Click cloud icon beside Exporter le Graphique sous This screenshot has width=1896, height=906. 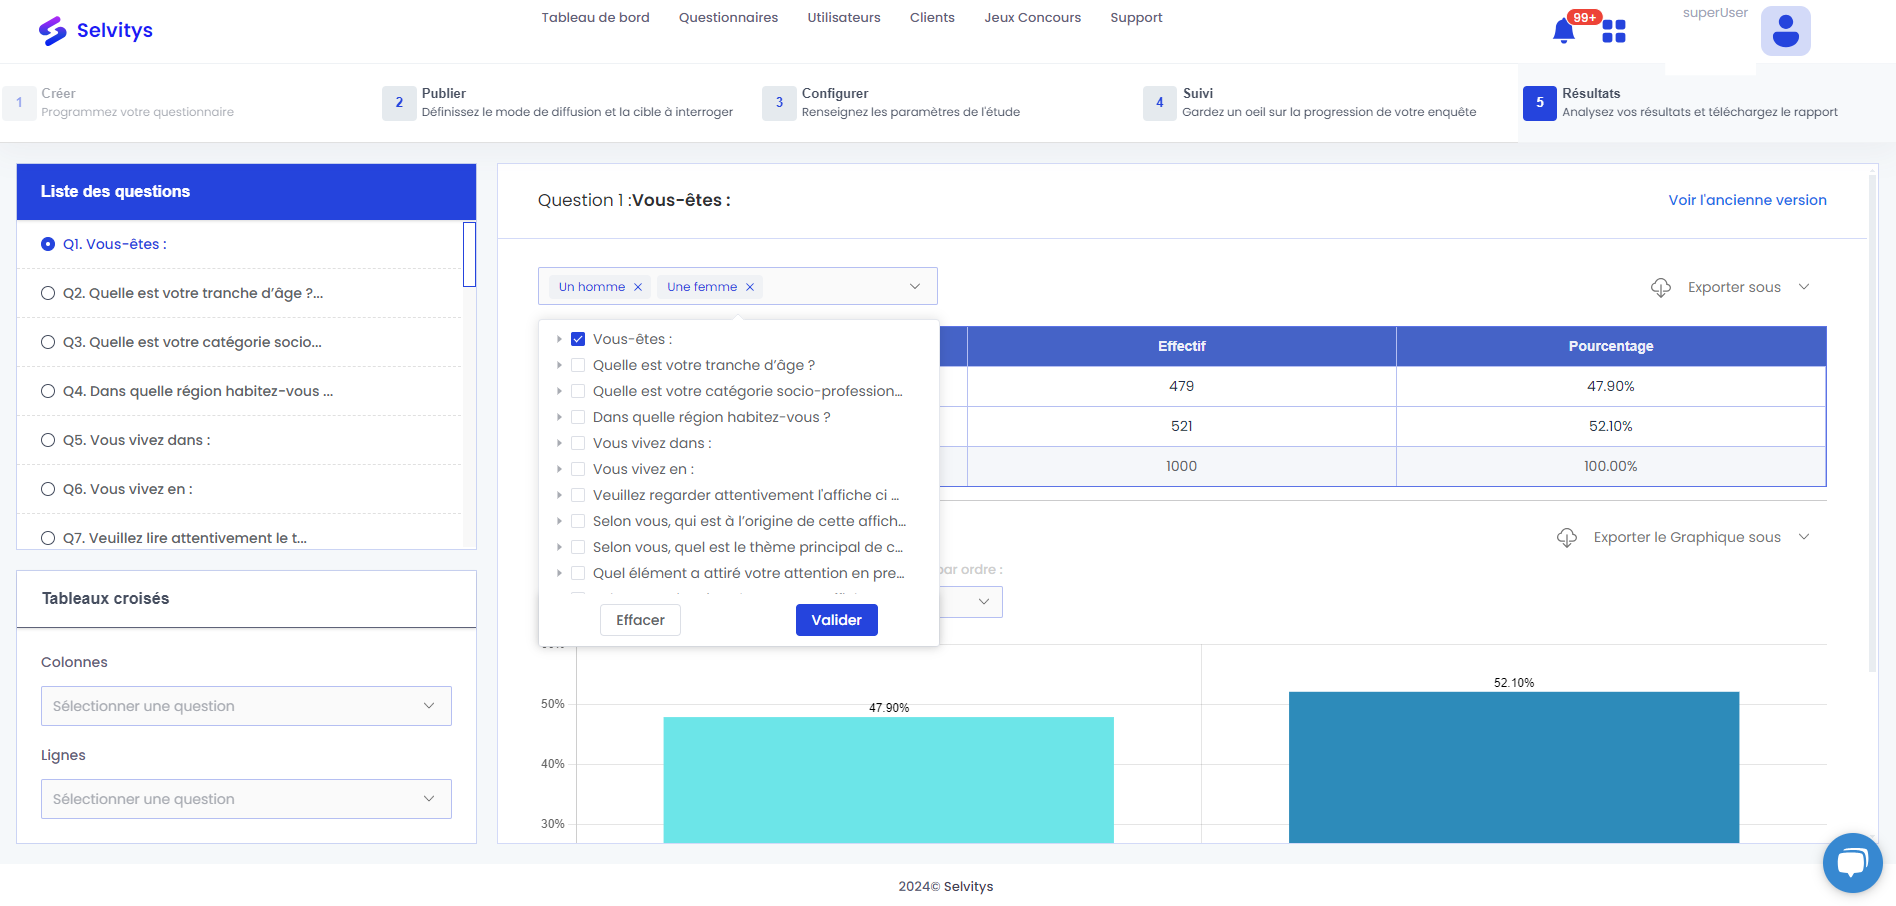[x=1567, y=537]
